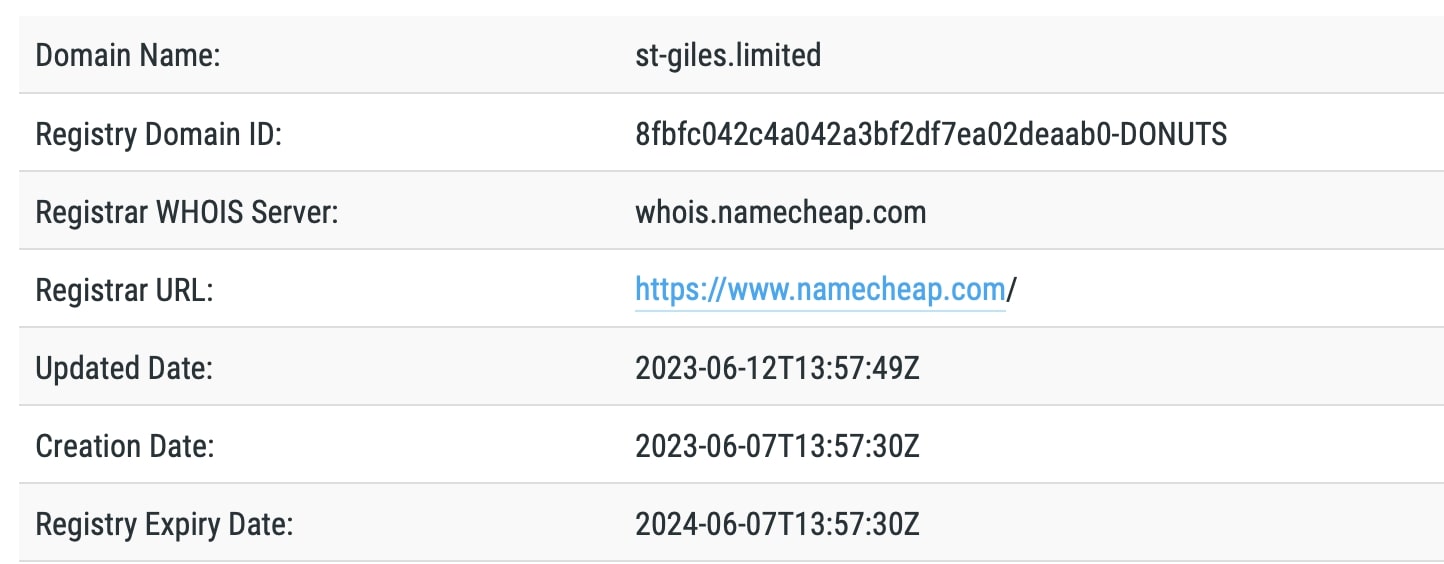Click the Creation Date value 2023-06-07T13:57:30Z
Image resolution: width=1444 pixels, height=564 pixels.
pyautogui.click(x=777, y=446)
